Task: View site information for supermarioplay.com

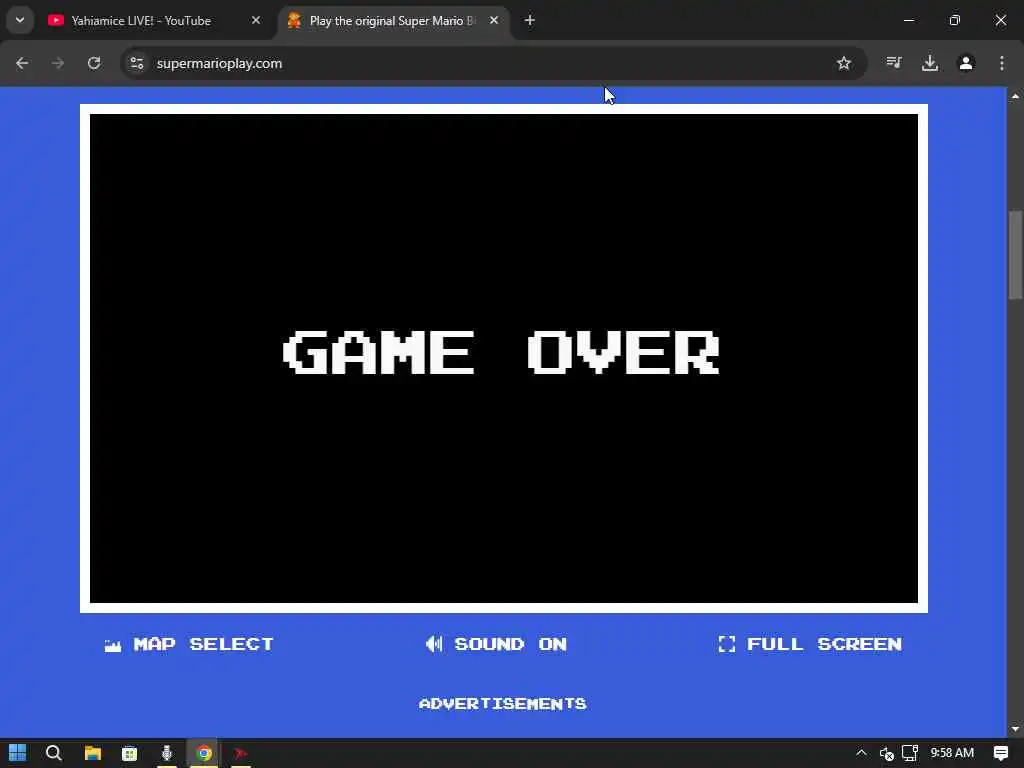Action: click(x=136, y=63)
